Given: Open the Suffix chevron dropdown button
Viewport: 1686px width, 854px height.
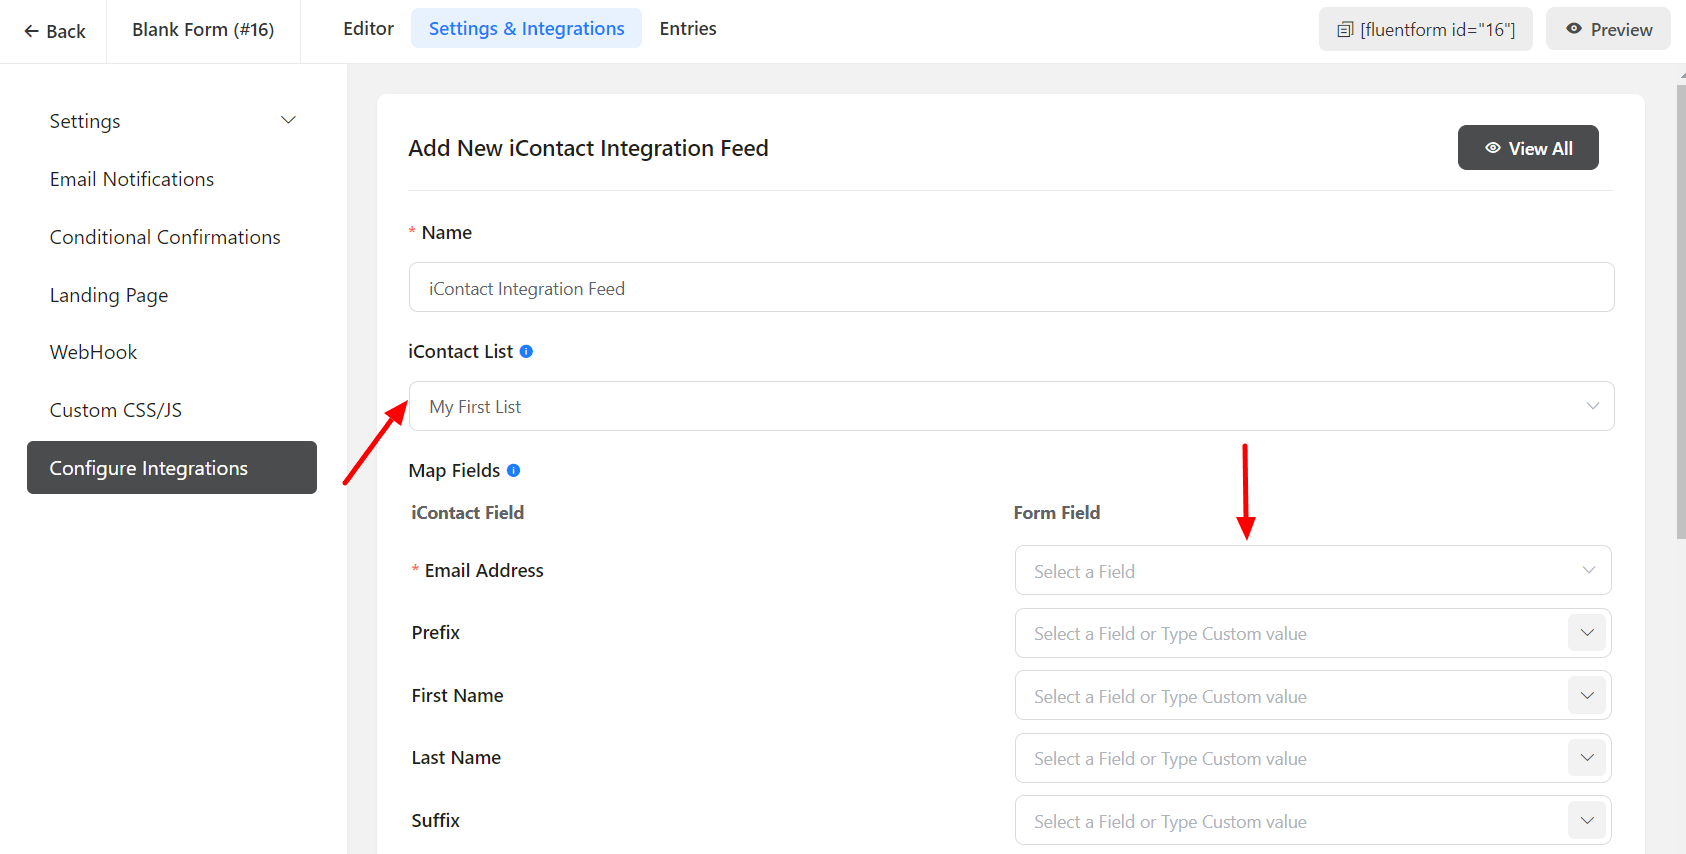Looking at the screenshot, I should pyautogui.click(x=1586, y=821).
